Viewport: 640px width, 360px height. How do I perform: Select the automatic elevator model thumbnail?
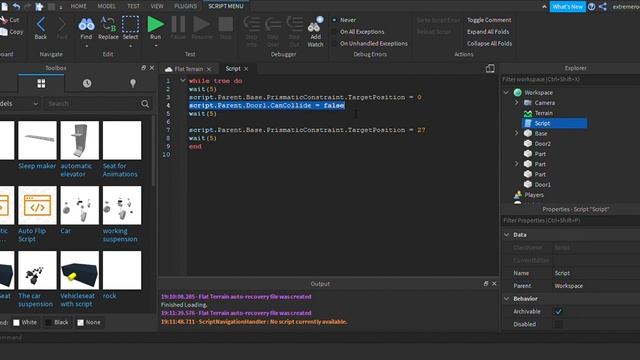click(79, 140)
